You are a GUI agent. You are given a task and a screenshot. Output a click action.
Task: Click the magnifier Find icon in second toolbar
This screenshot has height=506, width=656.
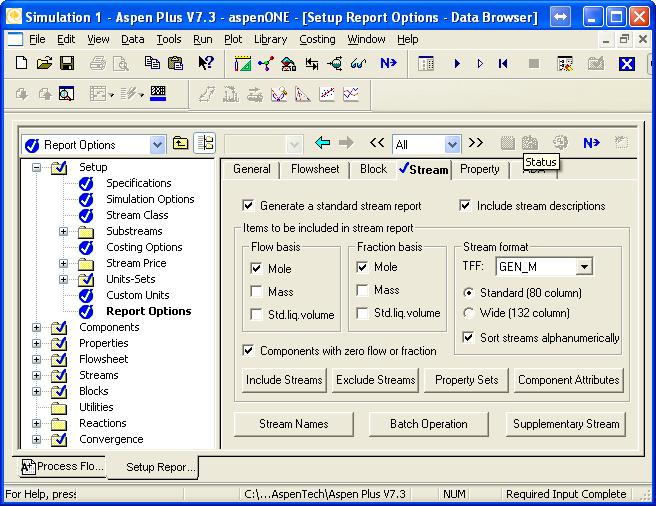click(66, 94)
